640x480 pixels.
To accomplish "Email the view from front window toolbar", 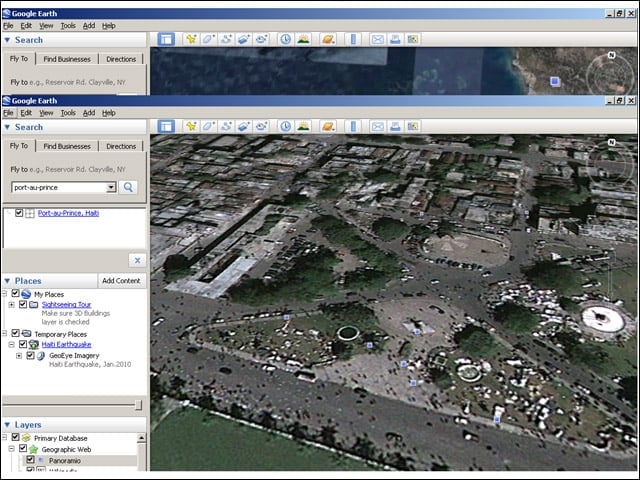I will [378, 127].
